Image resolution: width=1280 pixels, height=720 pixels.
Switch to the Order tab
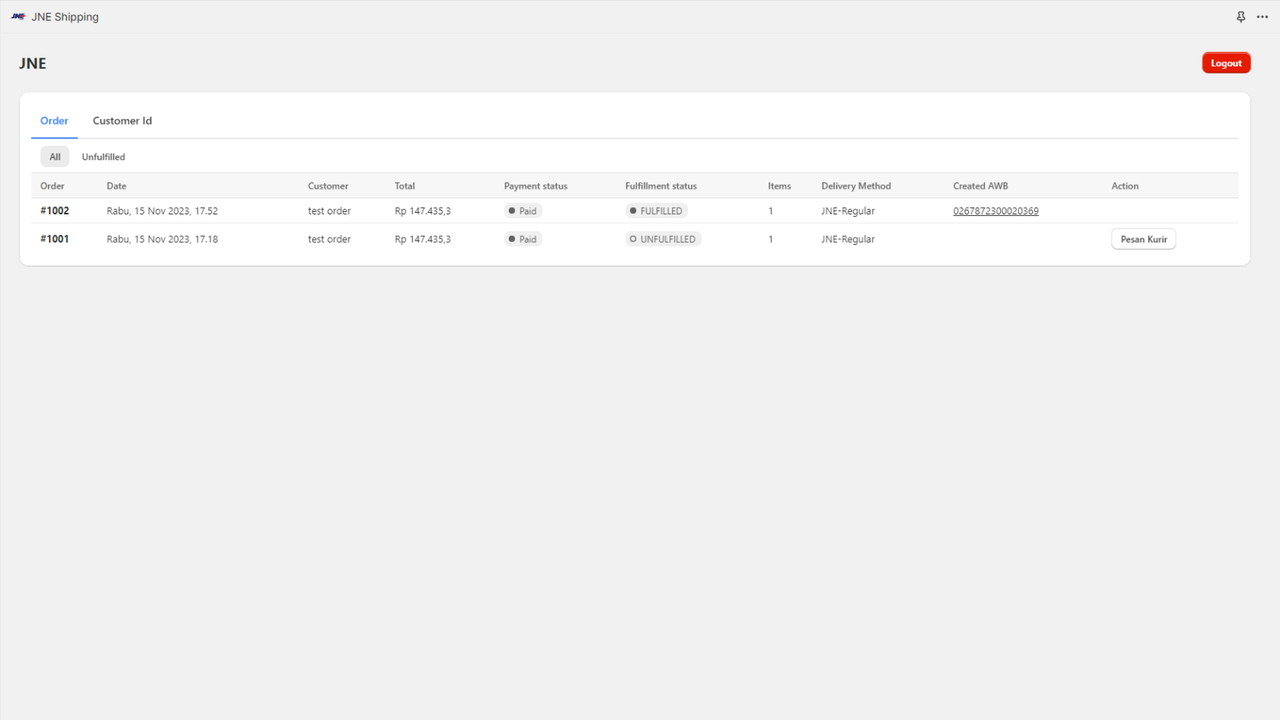(54, 121)
